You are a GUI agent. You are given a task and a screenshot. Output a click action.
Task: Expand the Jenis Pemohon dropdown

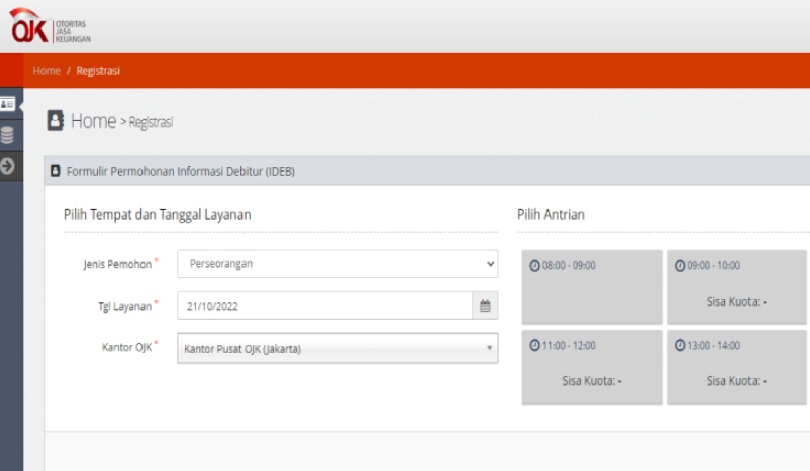(x=337, y=264)
